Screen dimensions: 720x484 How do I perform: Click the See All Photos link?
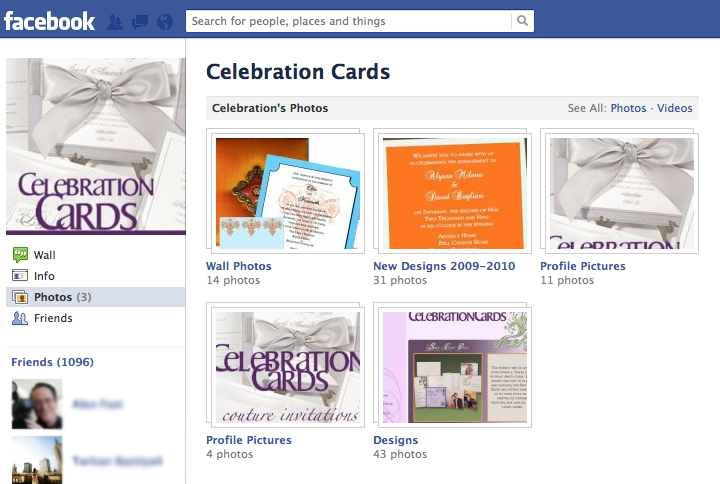pos(628,108)
